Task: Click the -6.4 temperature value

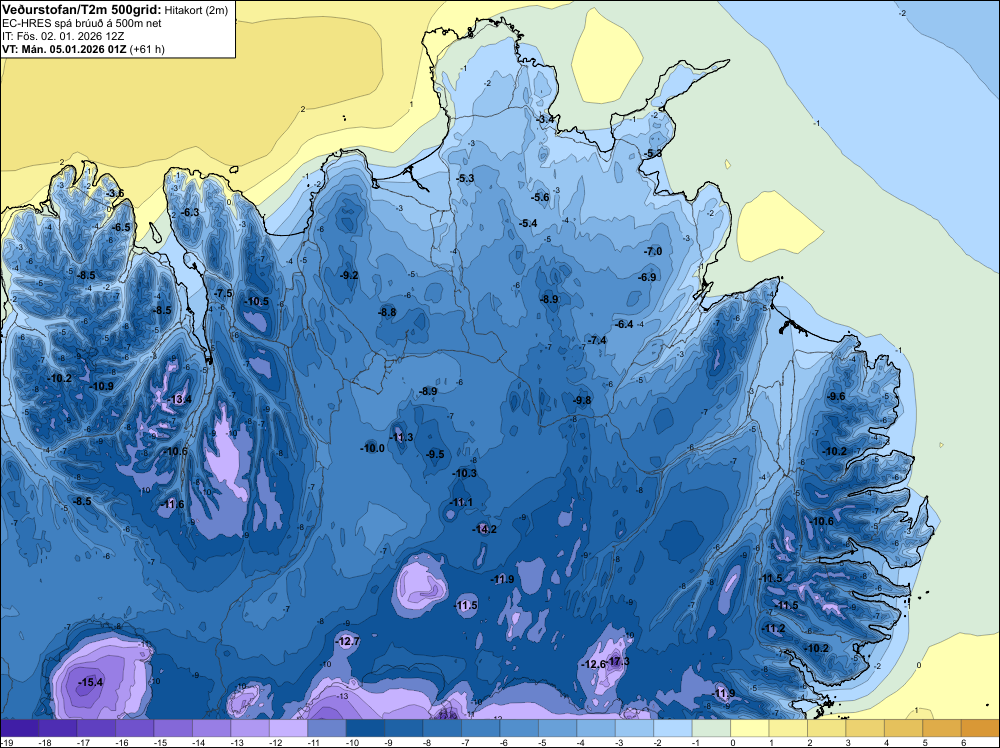Action: point(624,324)
